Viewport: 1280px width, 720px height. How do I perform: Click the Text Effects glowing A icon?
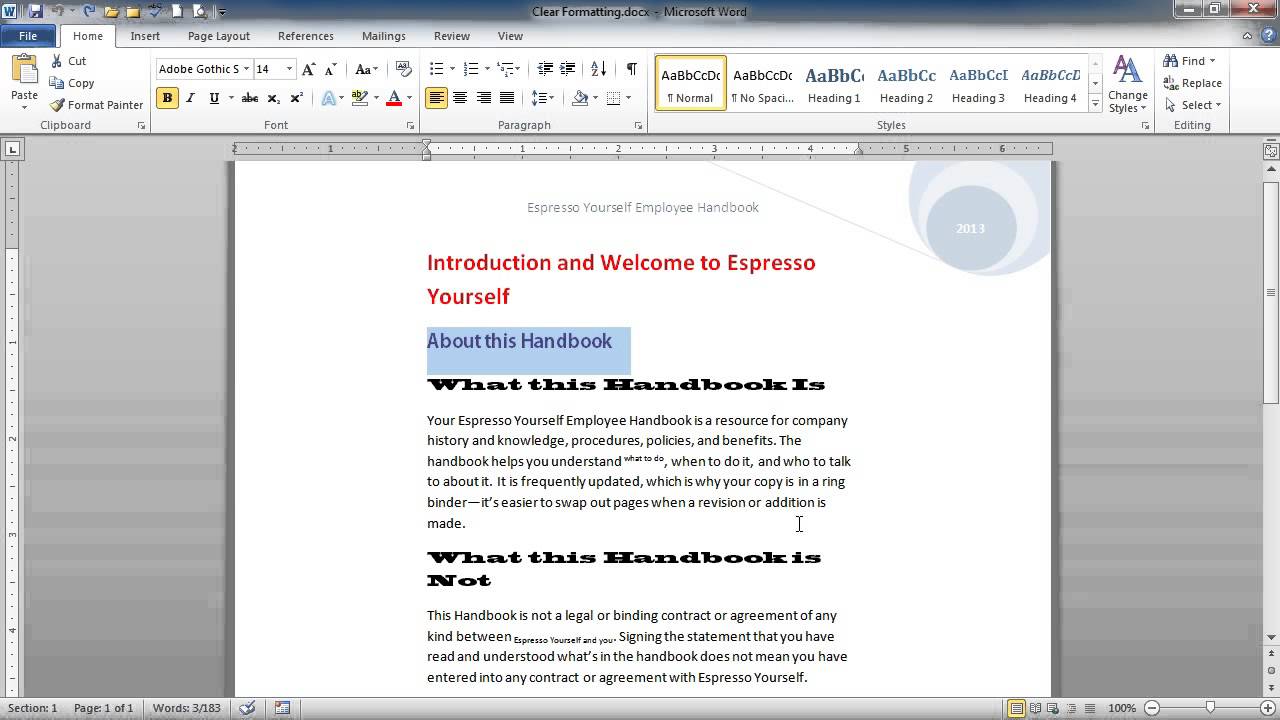(x=328, y=98)
